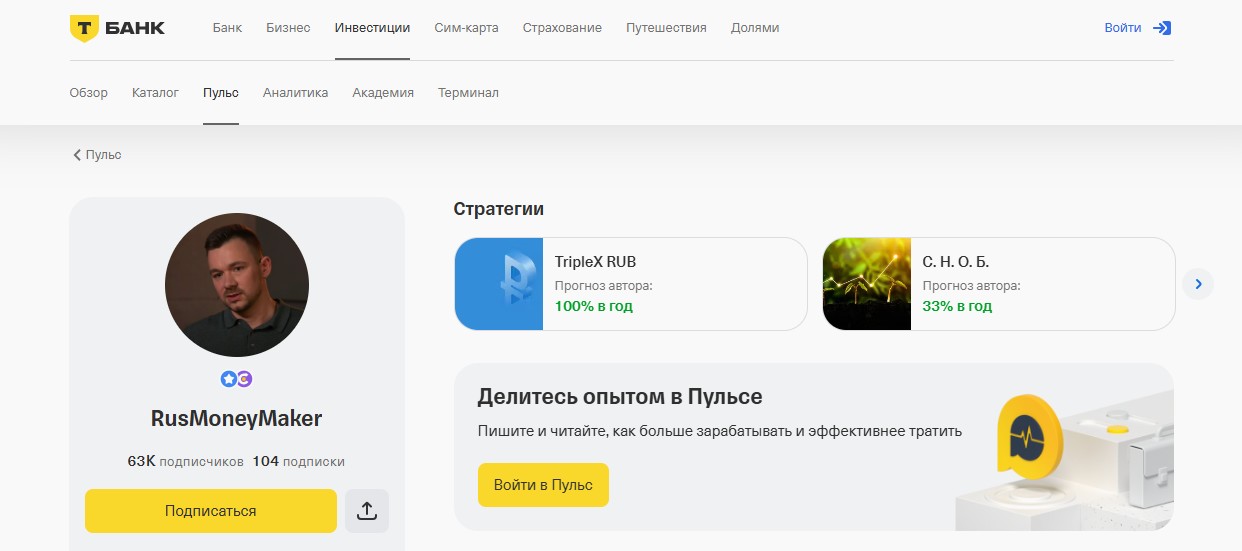Screen dimensions: 1242x551
Task: Click the Стратегии heading
Action: (x=499, y=209)
